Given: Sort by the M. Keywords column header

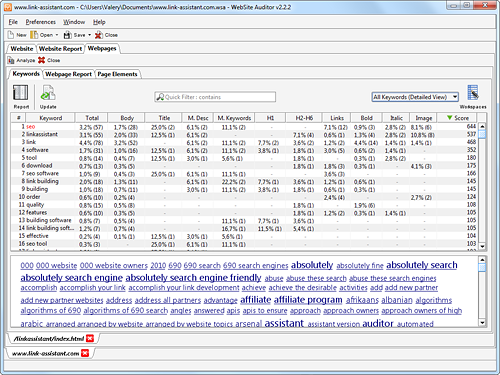Looking at the screenshot, I should click(x=234, y=118).
